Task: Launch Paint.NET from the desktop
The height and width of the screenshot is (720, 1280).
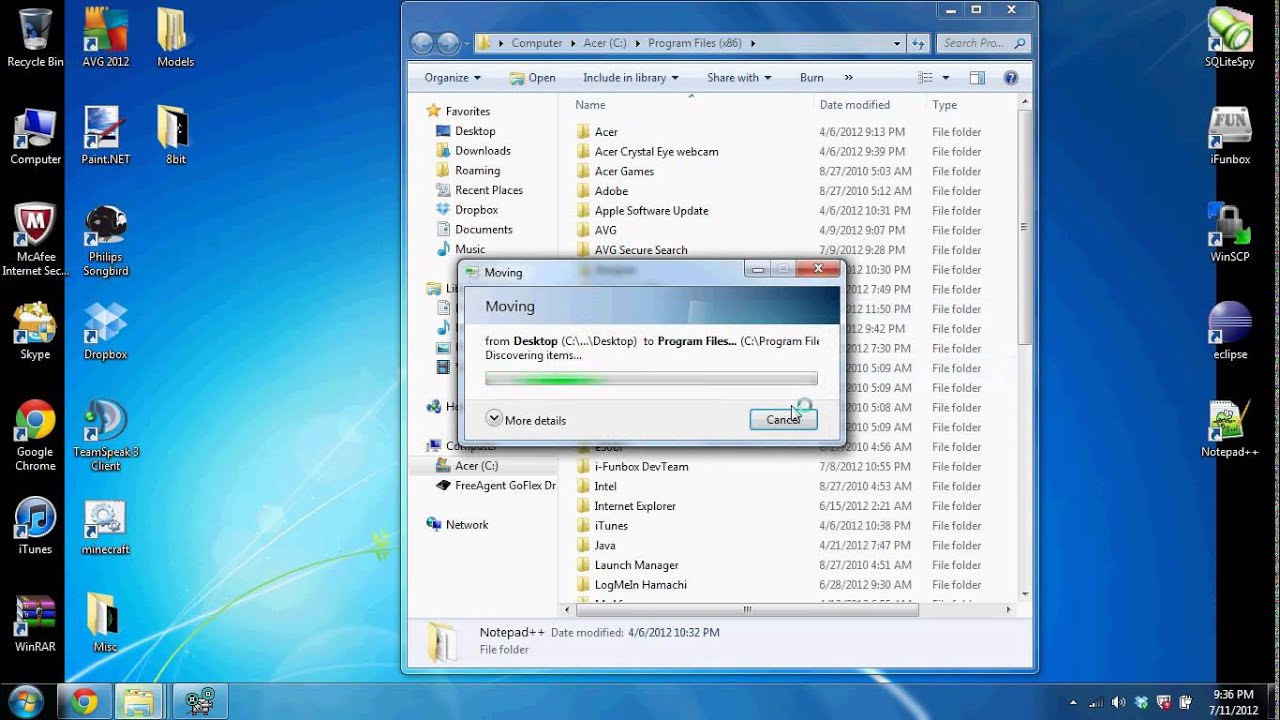Action: [x=106, y=136]
